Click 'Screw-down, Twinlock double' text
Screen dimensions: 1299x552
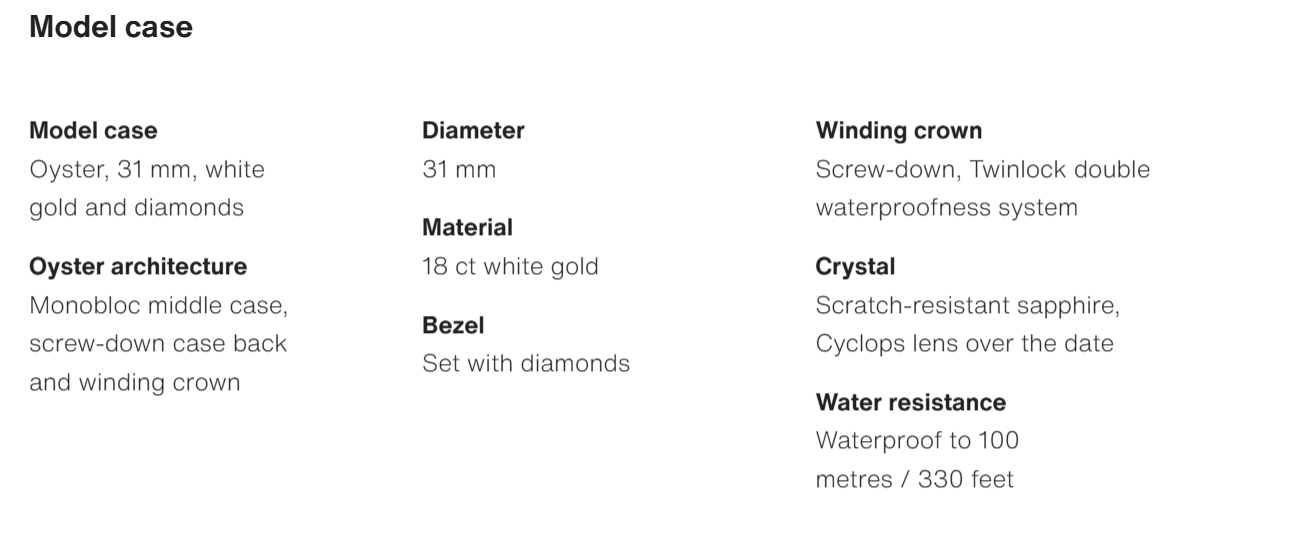983,169
